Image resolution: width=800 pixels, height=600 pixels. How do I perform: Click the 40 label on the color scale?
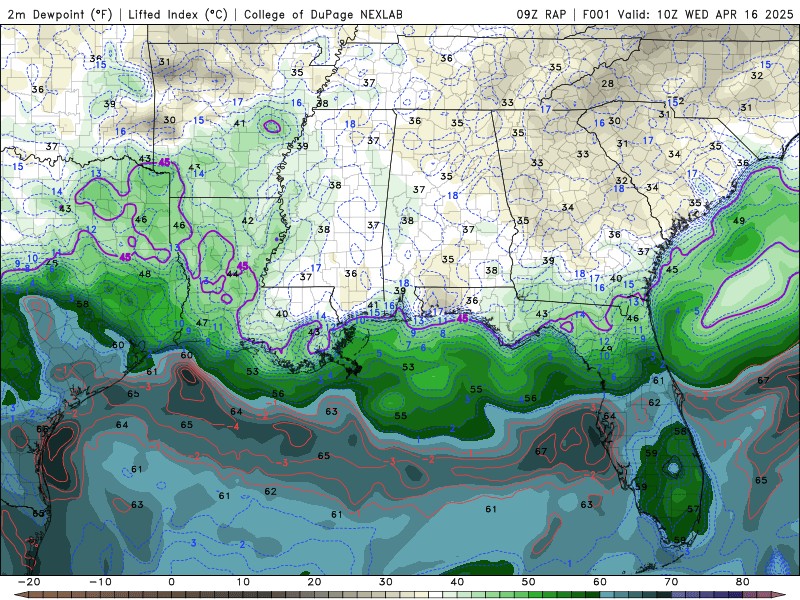click(x=457, y=582)
